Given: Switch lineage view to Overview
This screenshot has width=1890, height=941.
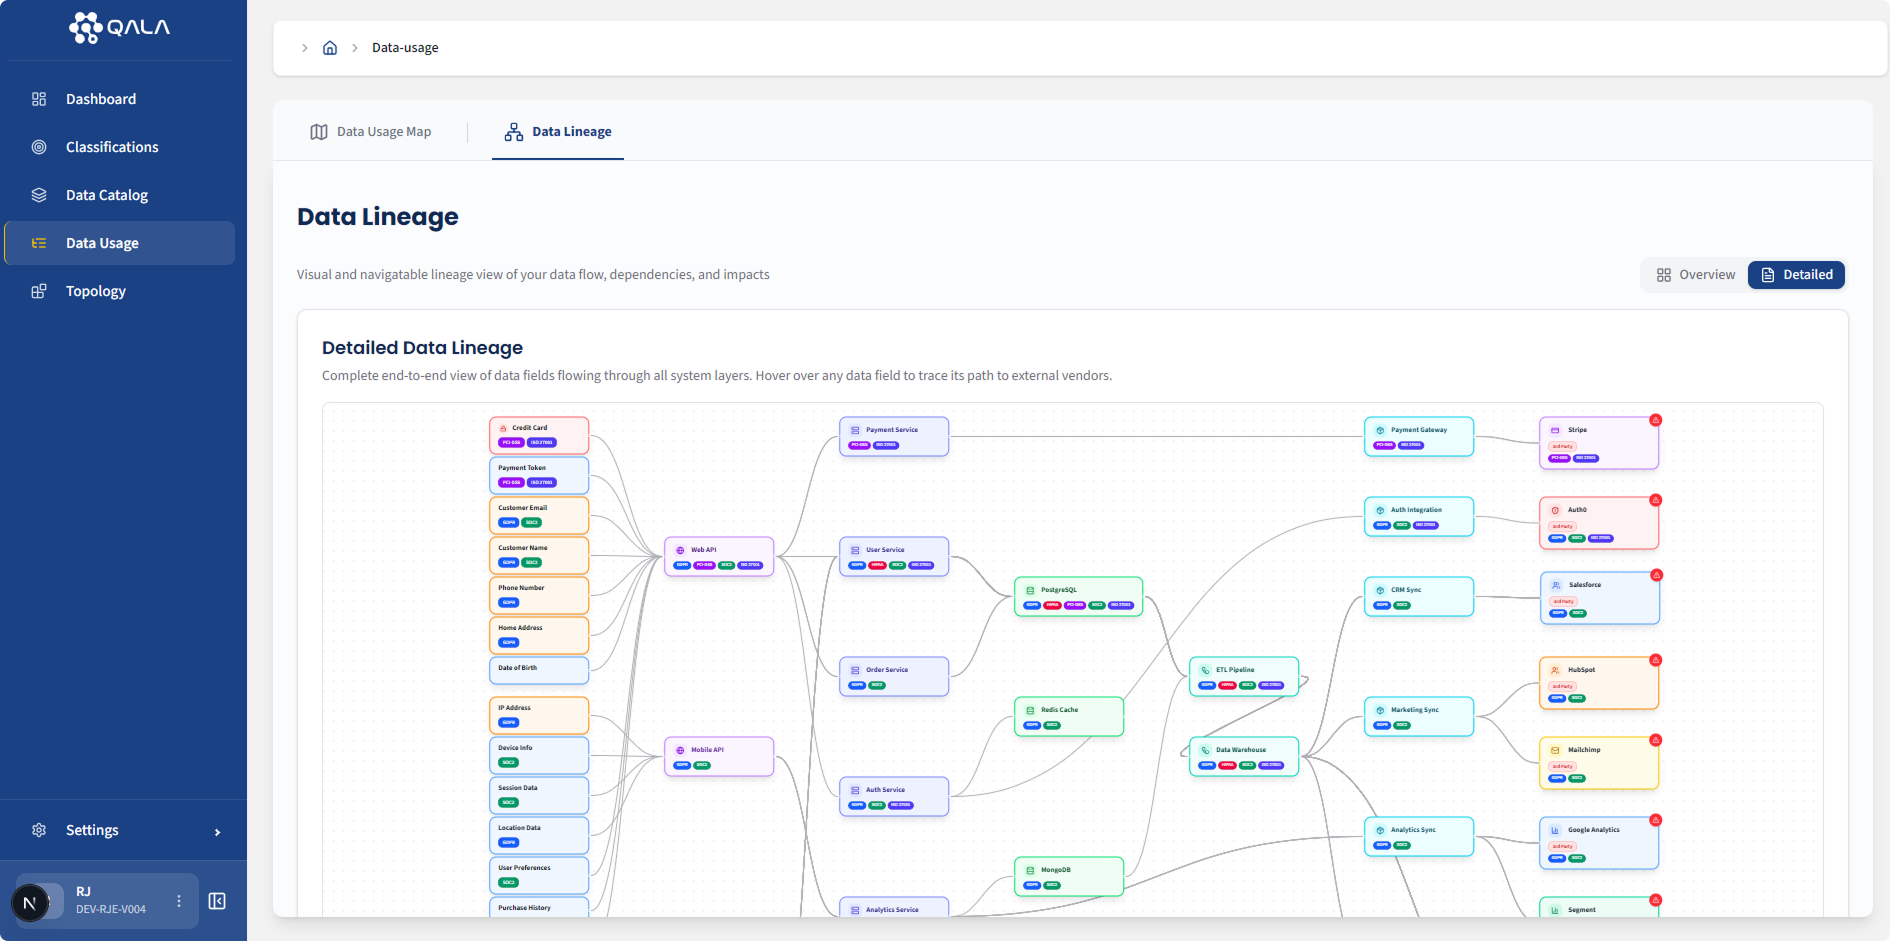Looking at the screenshot, I should [1694, 274].
